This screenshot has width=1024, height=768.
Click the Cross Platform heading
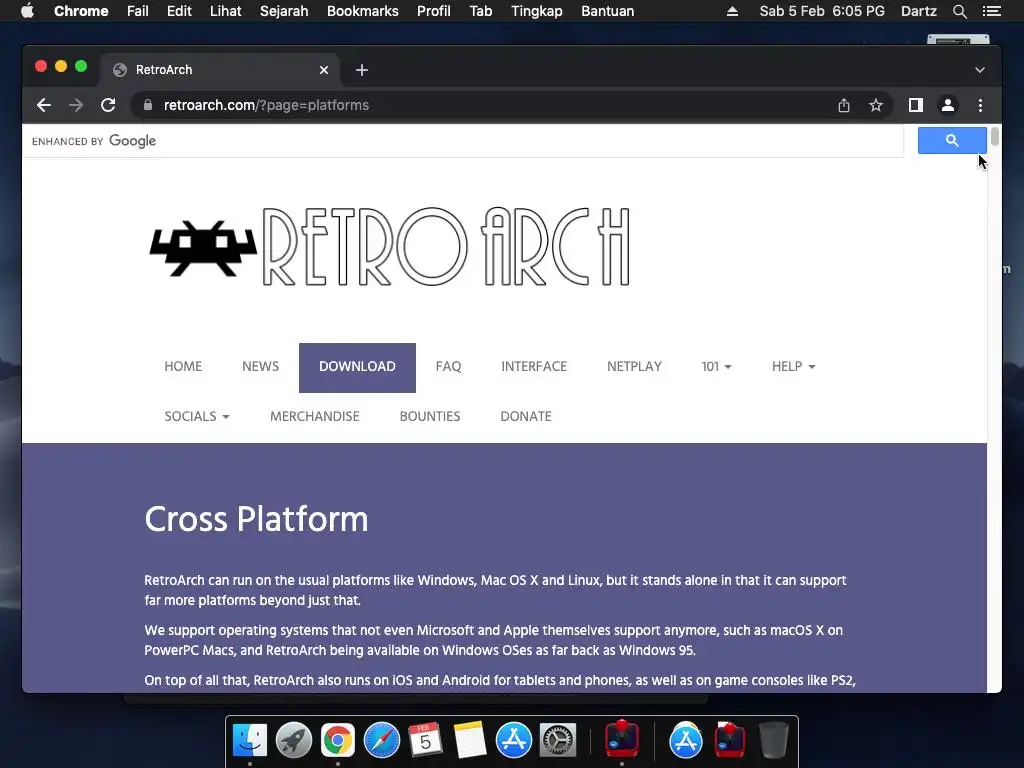pyautogui.click(x=256, y=519)
